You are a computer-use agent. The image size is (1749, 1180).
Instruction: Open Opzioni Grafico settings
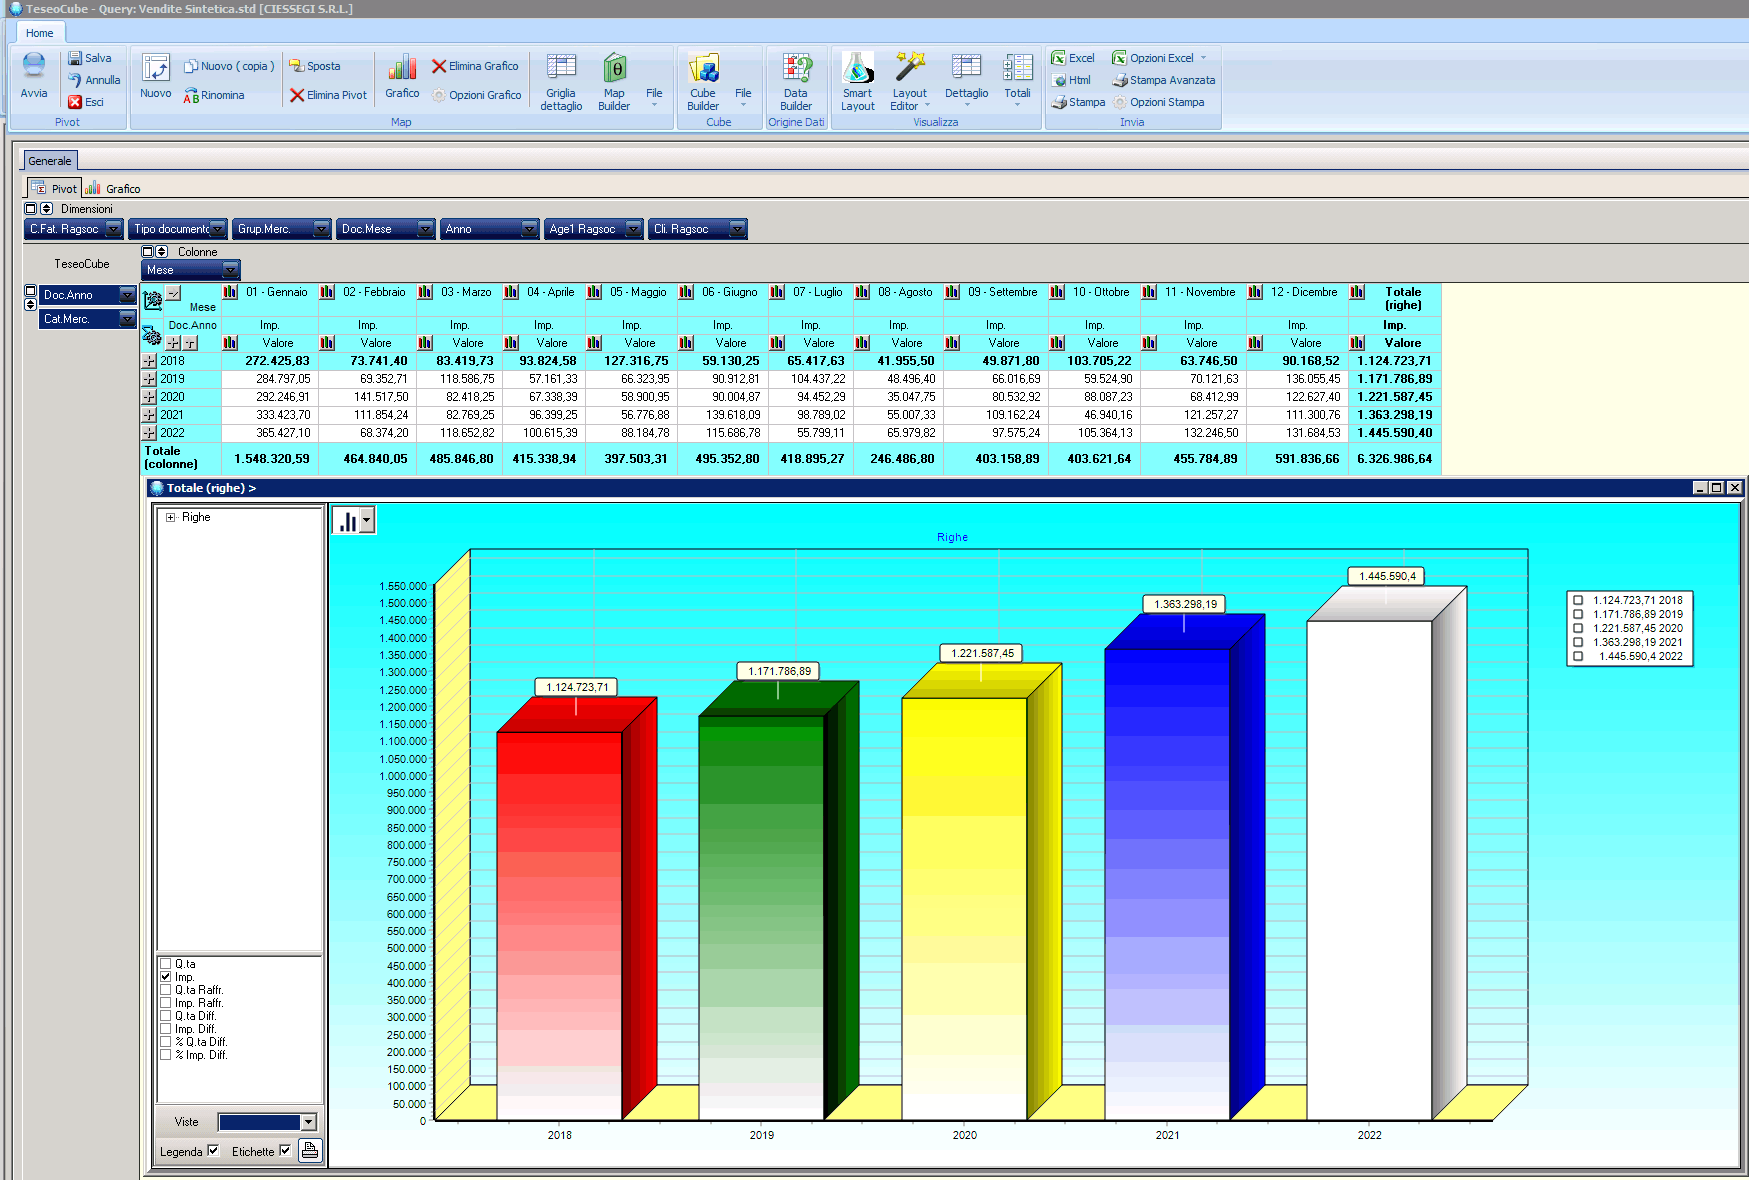[x=477, y=95]
